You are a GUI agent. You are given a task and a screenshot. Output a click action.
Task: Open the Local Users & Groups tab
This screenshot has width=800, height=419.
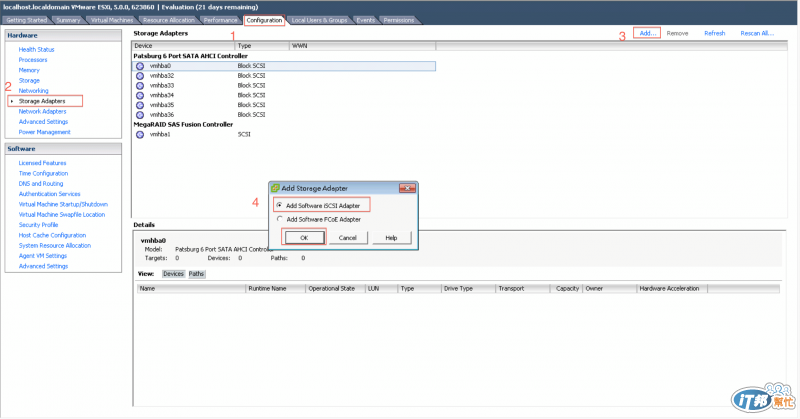(x=319, y=20)
